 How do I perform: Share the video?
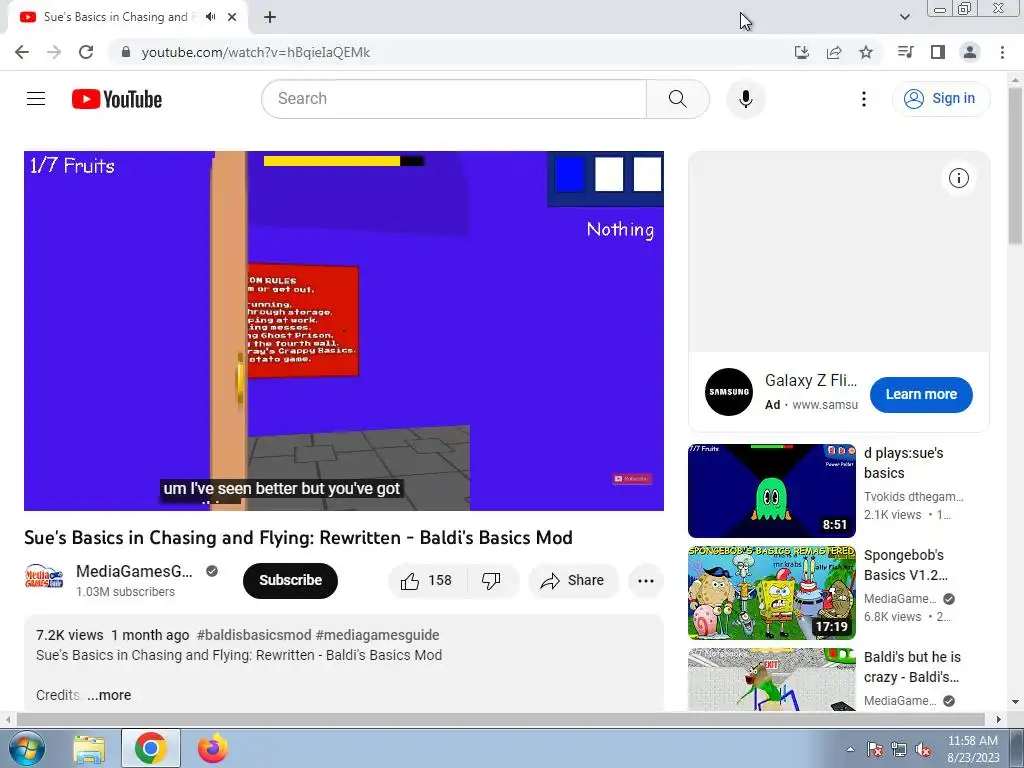pos(573,581)
